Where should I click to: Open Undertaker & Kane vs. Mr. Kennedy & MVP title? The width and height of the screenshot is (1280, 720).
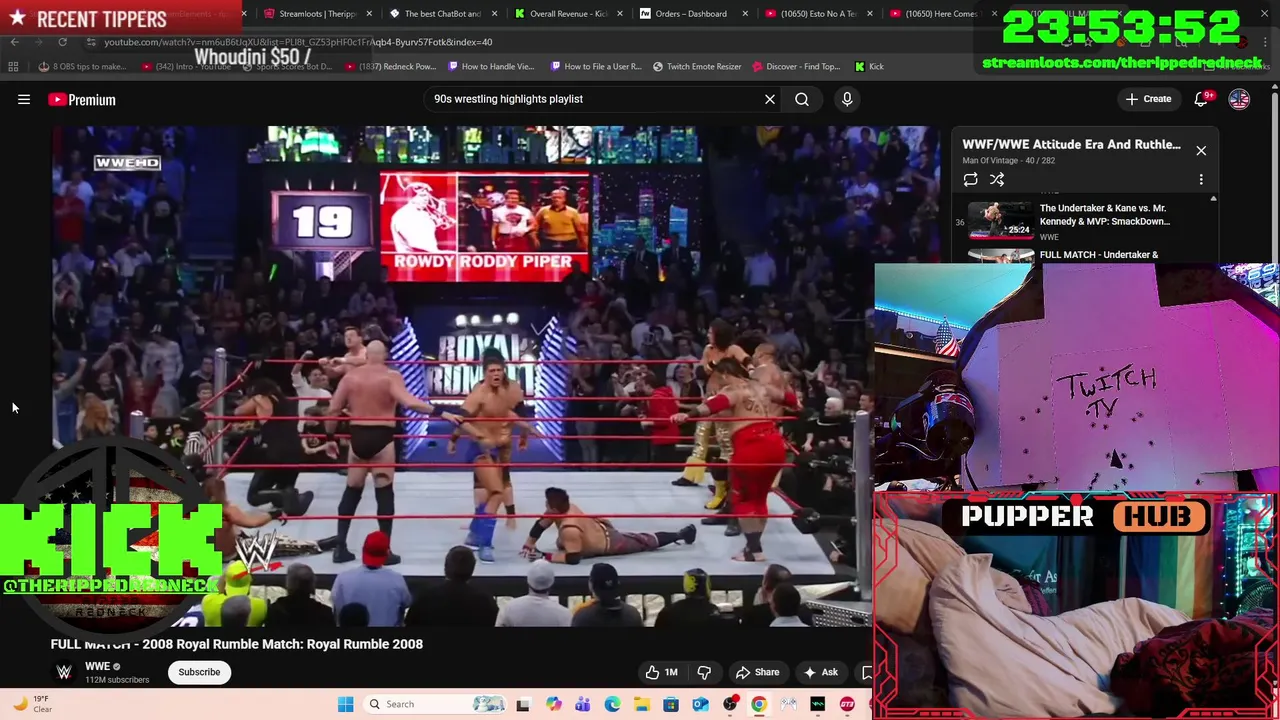(x=1104, y=215)
